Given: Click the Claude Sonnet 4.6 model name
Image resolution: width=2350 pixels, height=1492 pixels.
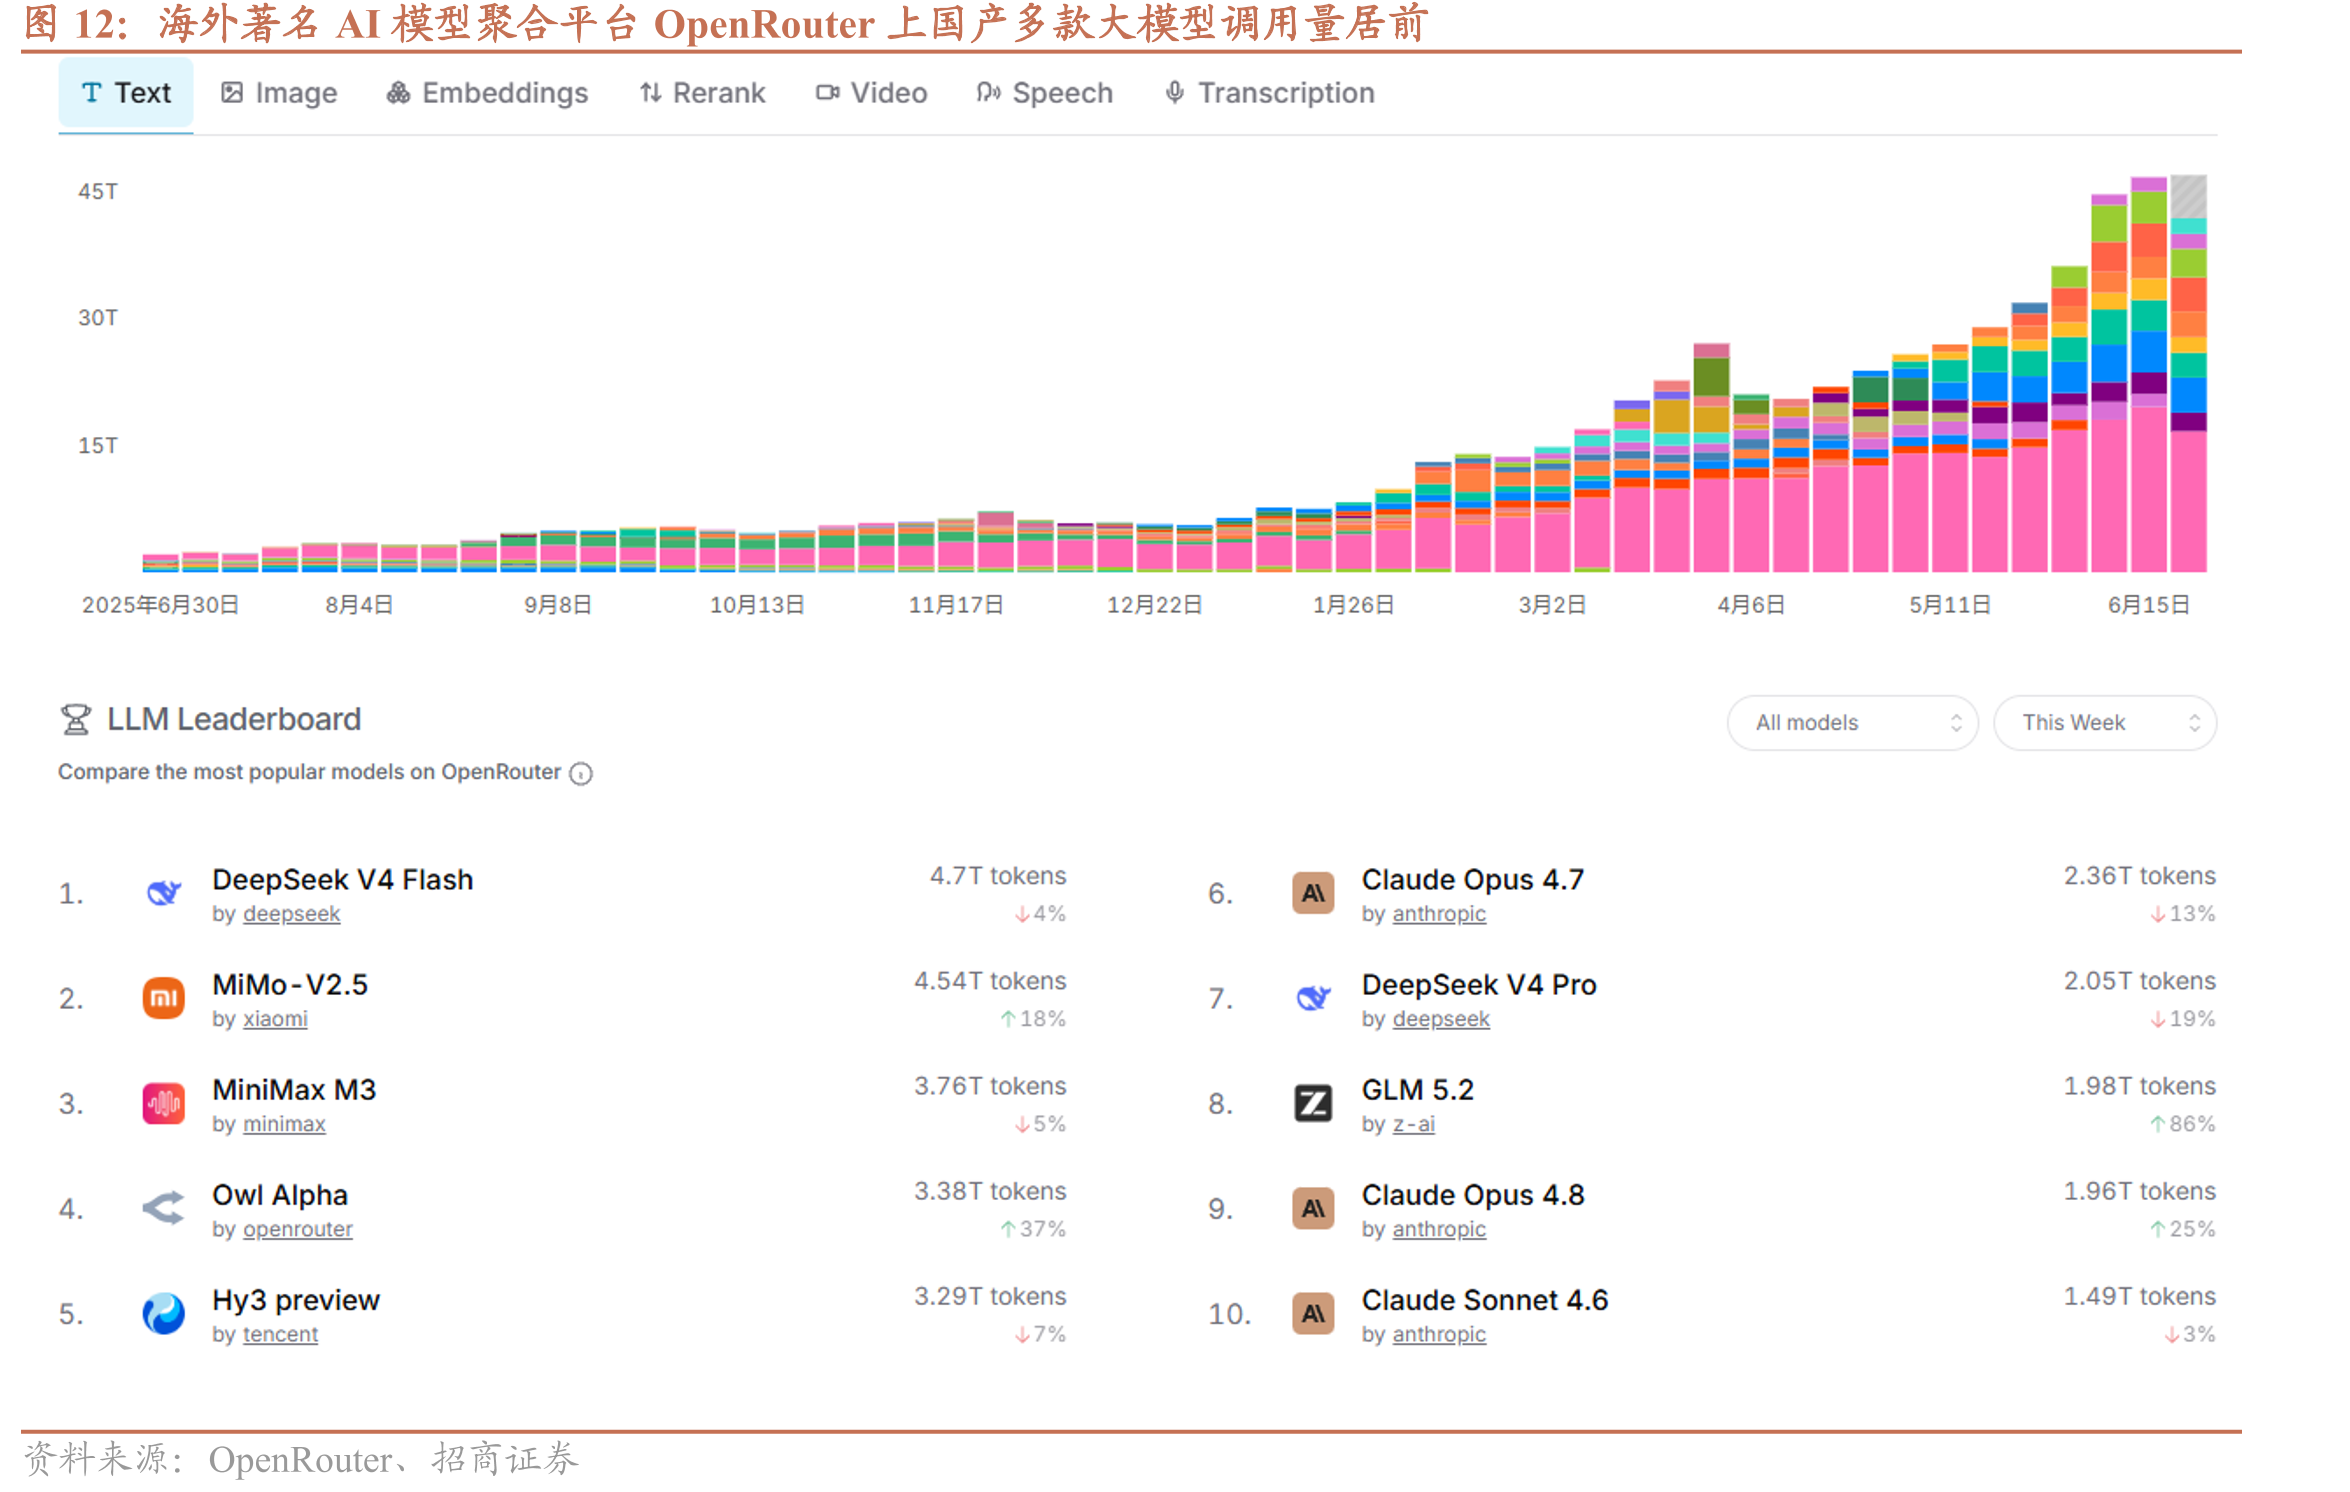Looking at the screenshot, I should pyautogui.click(x=1484, y=1299).
